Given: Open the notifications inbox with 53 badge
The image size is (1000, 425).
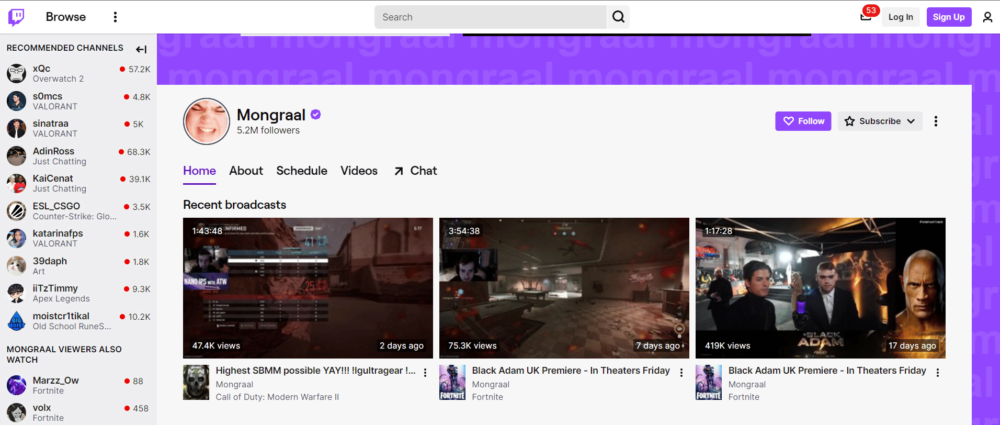Looking at the screenshot, I should pos(865,17).
